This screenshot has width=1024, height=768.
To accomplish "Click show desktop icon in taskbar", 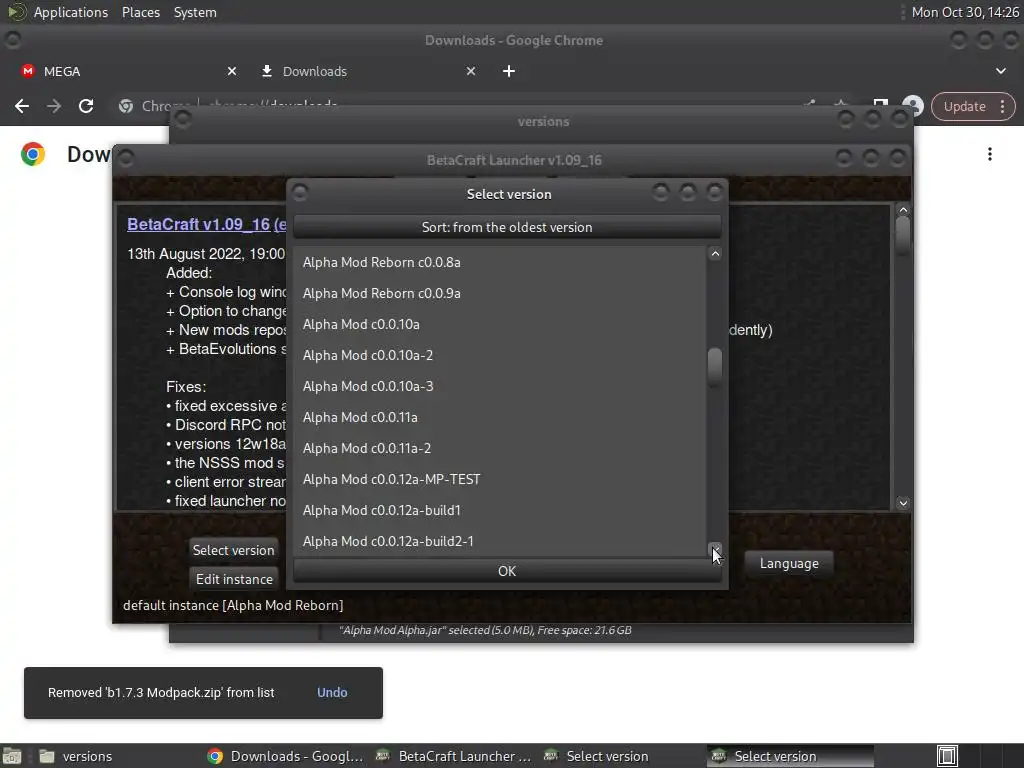I will (x=12, y=756).
